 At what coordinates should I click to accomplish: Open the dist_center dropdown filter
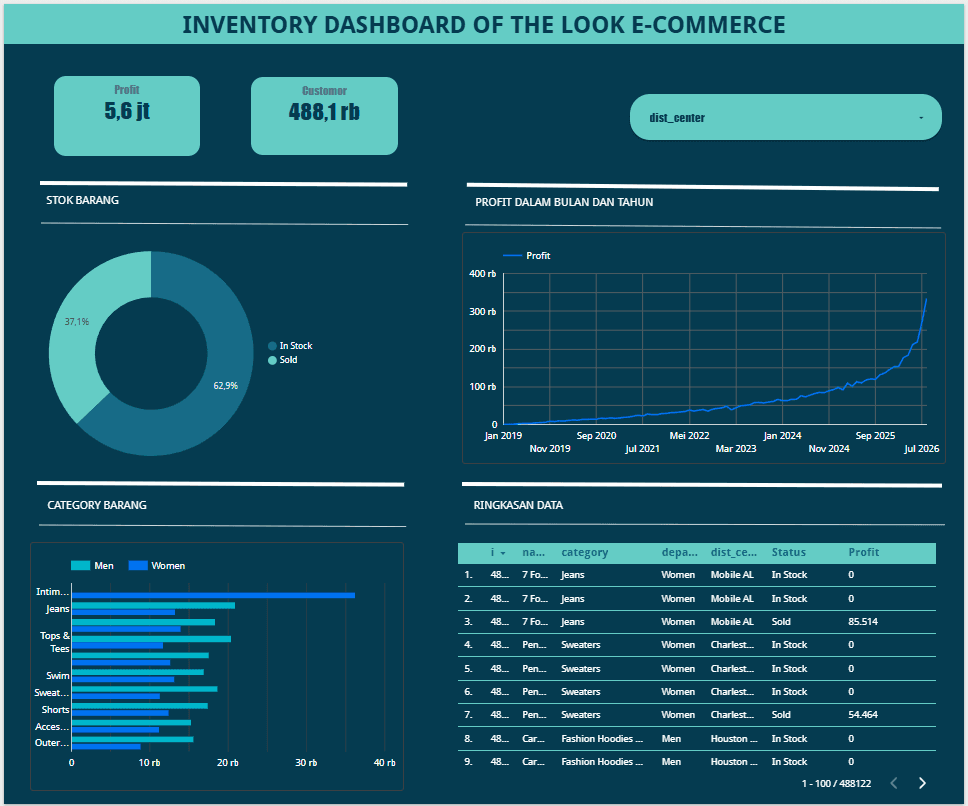click(x=785, y=117)
